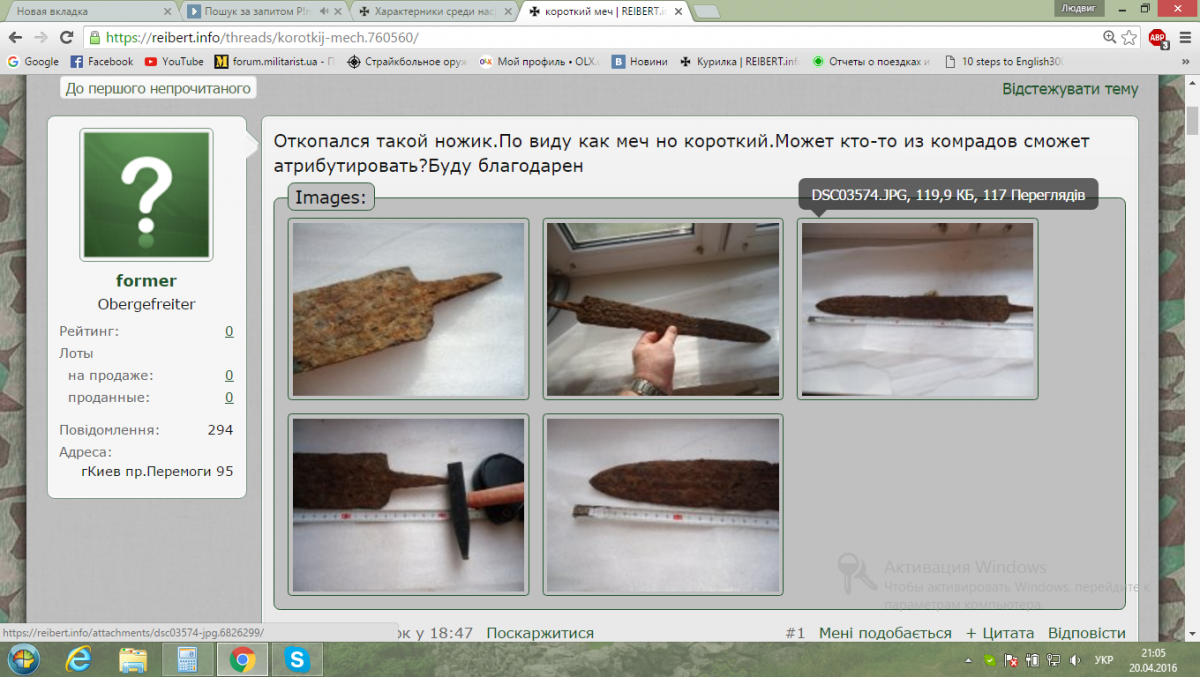Bookmark this page with the star icon

[1129, 37]
